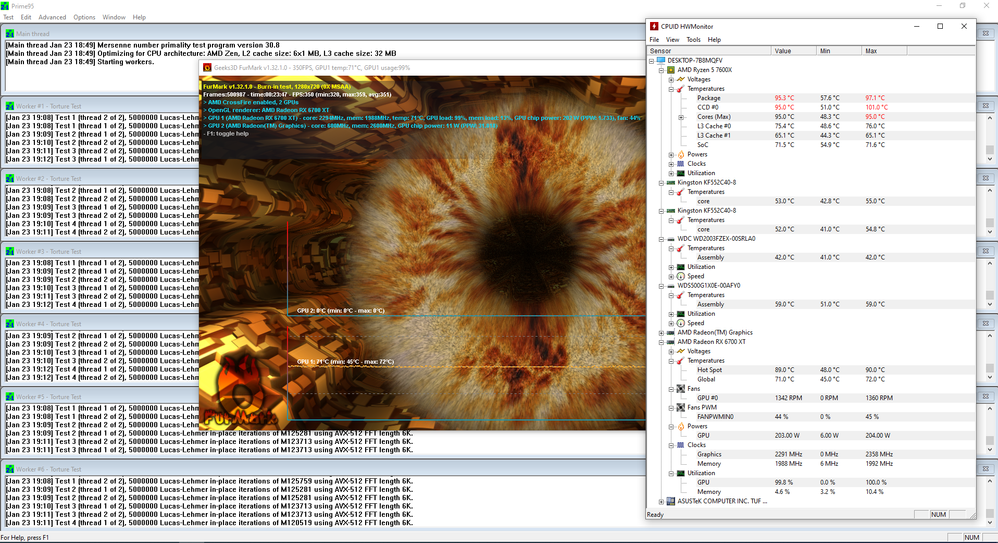
Task: Click the CPUID HWMonitor title bar icon
Action: (x=654, y=27)
